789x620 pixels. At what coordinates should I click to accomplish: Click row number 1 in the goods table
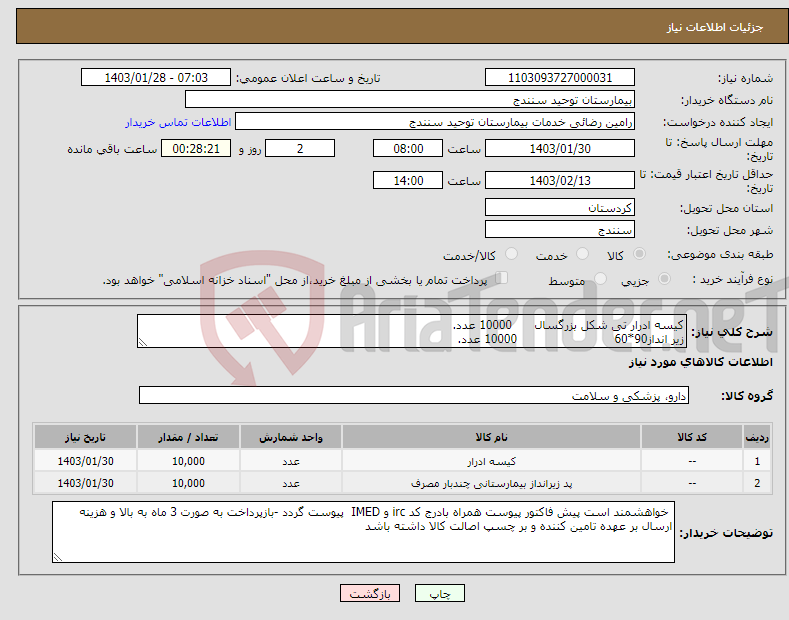[757, 461]
